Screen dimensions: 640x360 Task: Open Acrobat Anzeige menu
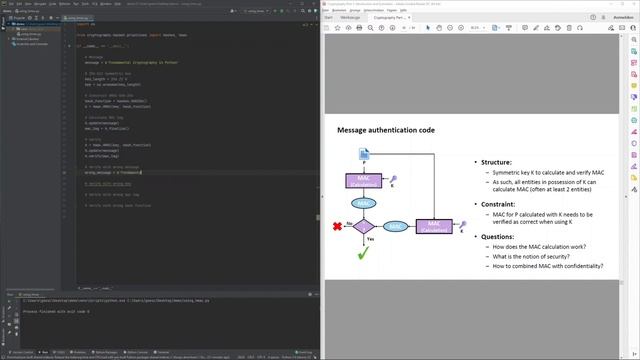355,10
